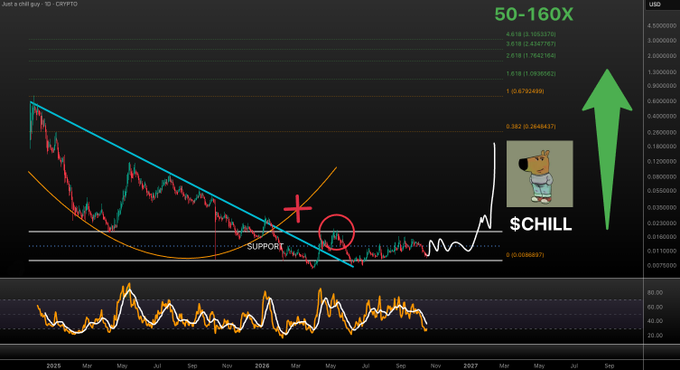Viewport: 680px width, 370px height.
Task: Click price axis value 0.6000000
Action: pos(662,101)
